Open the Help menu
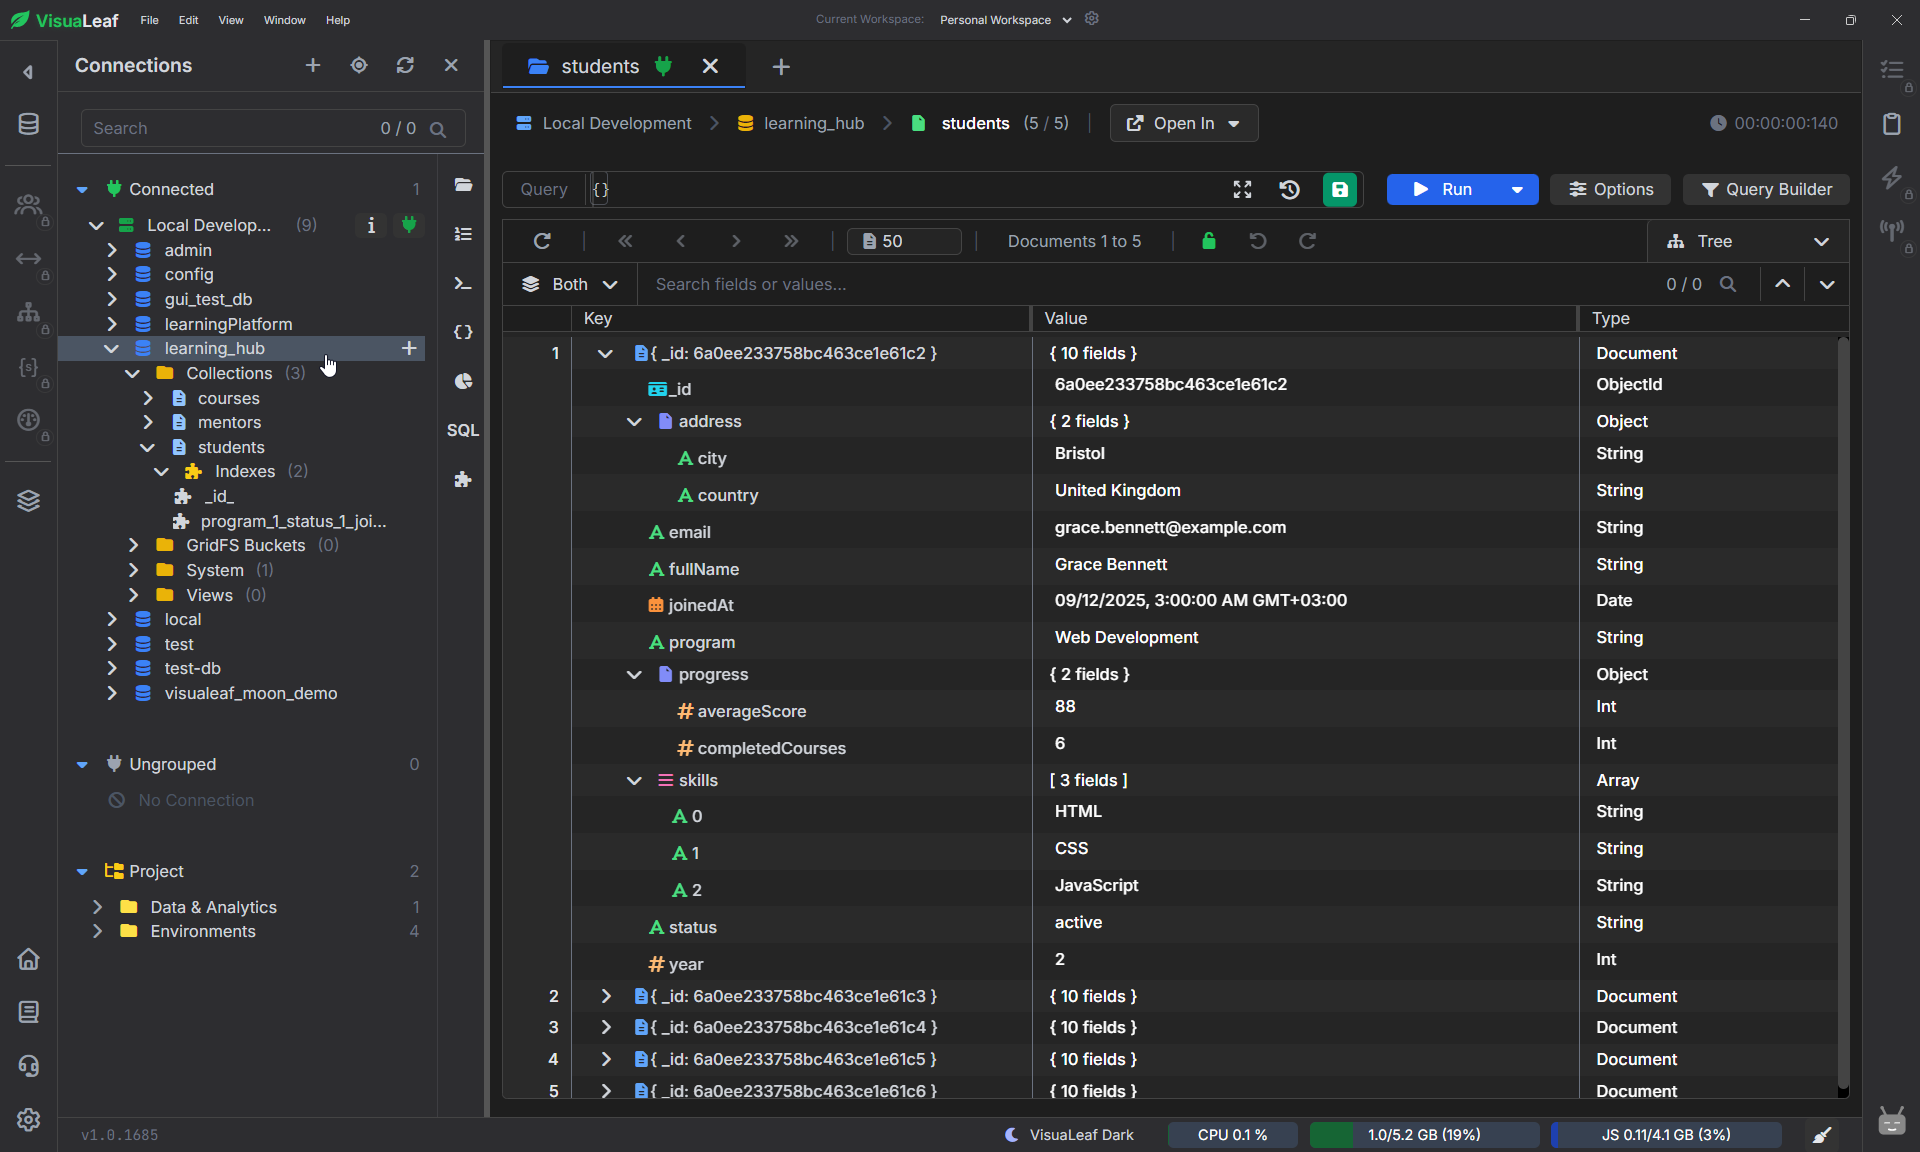Image resolution: width=1920 pixels, height=1152 pixels. coord(338,20)
